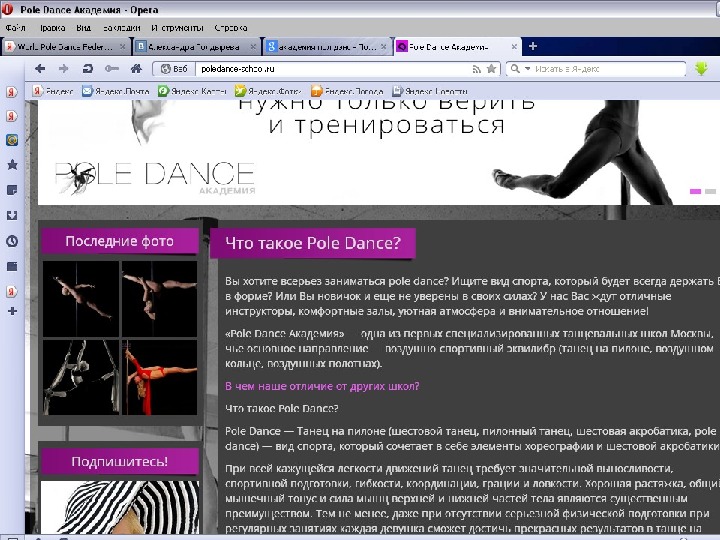Open the Справка menu
This screenshot has height=540, width=720.
pyautogui.click(x=231, y=28)
